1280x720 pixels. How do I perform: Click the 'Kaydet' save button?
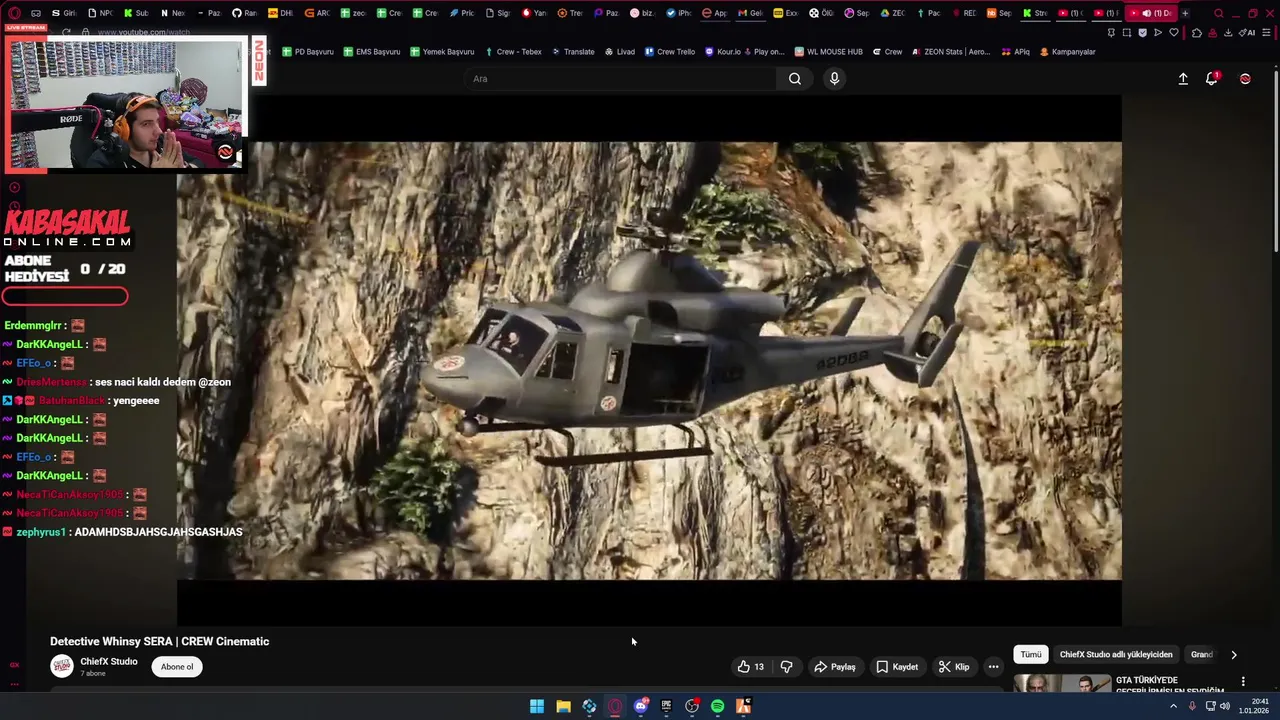(897, 667)
